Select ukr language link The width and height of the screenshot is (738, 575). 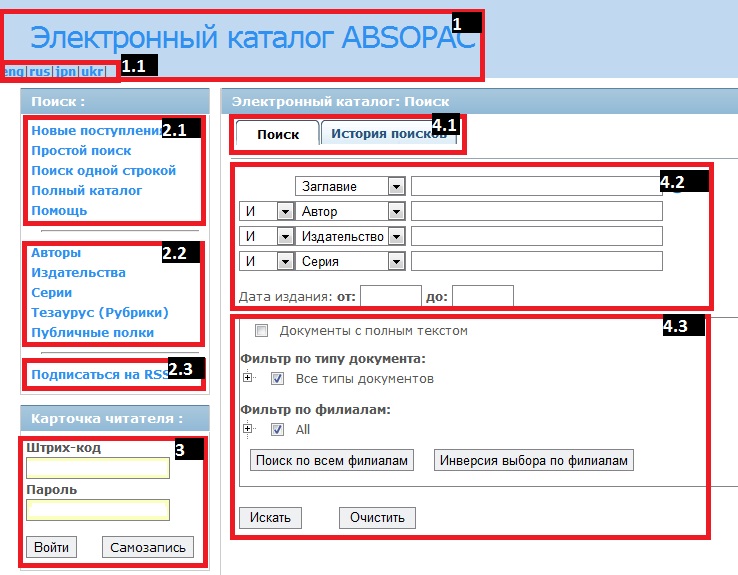91,72
